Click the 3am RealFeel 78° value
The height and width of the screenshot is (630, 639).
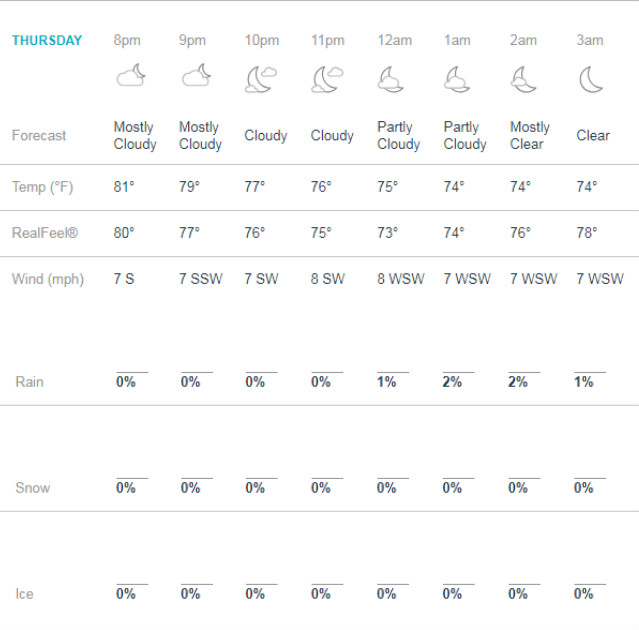587,233
